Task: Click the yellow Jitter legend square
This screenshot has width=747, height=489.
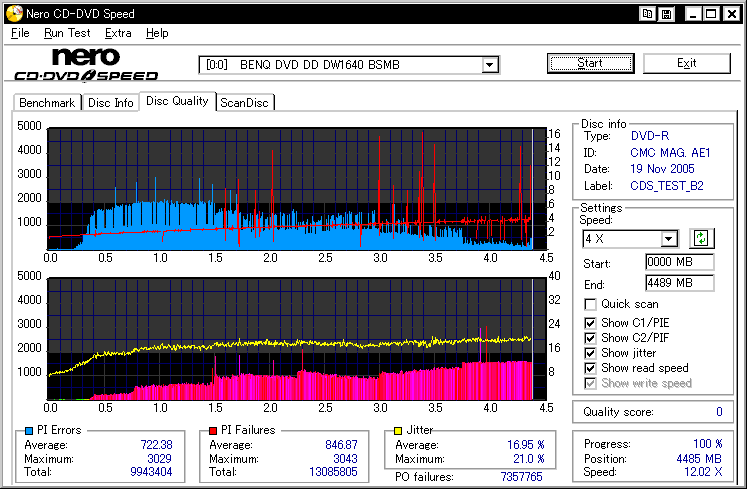Action: click(399, 431)
